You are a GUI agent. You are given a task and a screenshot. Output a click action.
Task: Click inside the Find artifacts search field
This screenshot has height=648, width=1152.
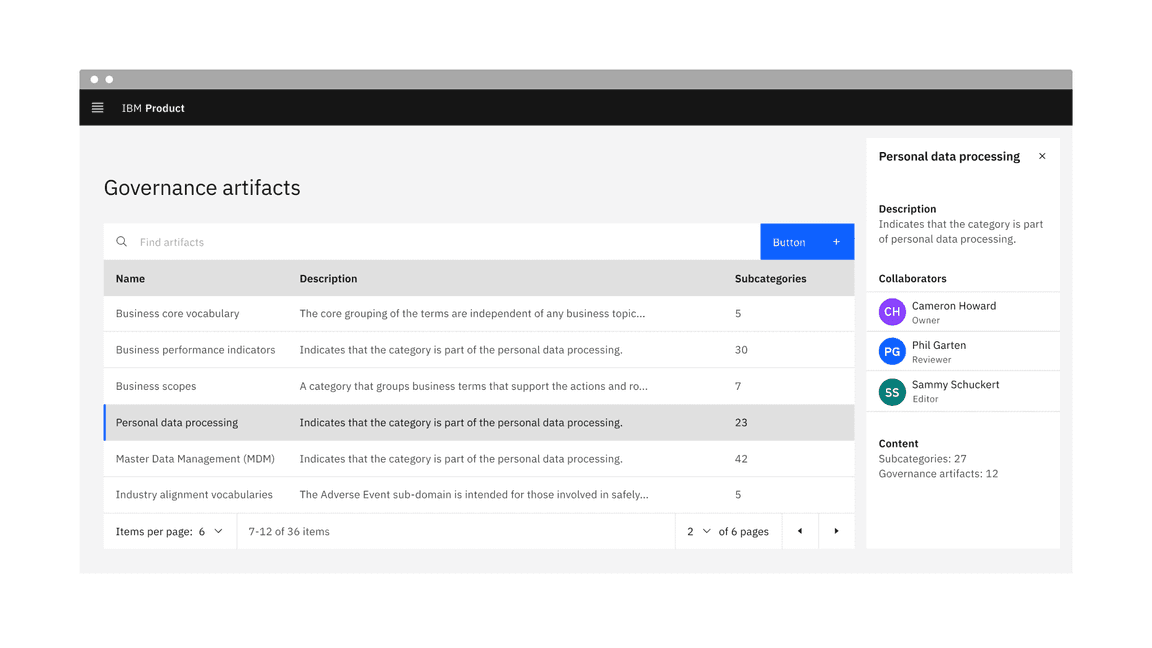click(300, 241)
